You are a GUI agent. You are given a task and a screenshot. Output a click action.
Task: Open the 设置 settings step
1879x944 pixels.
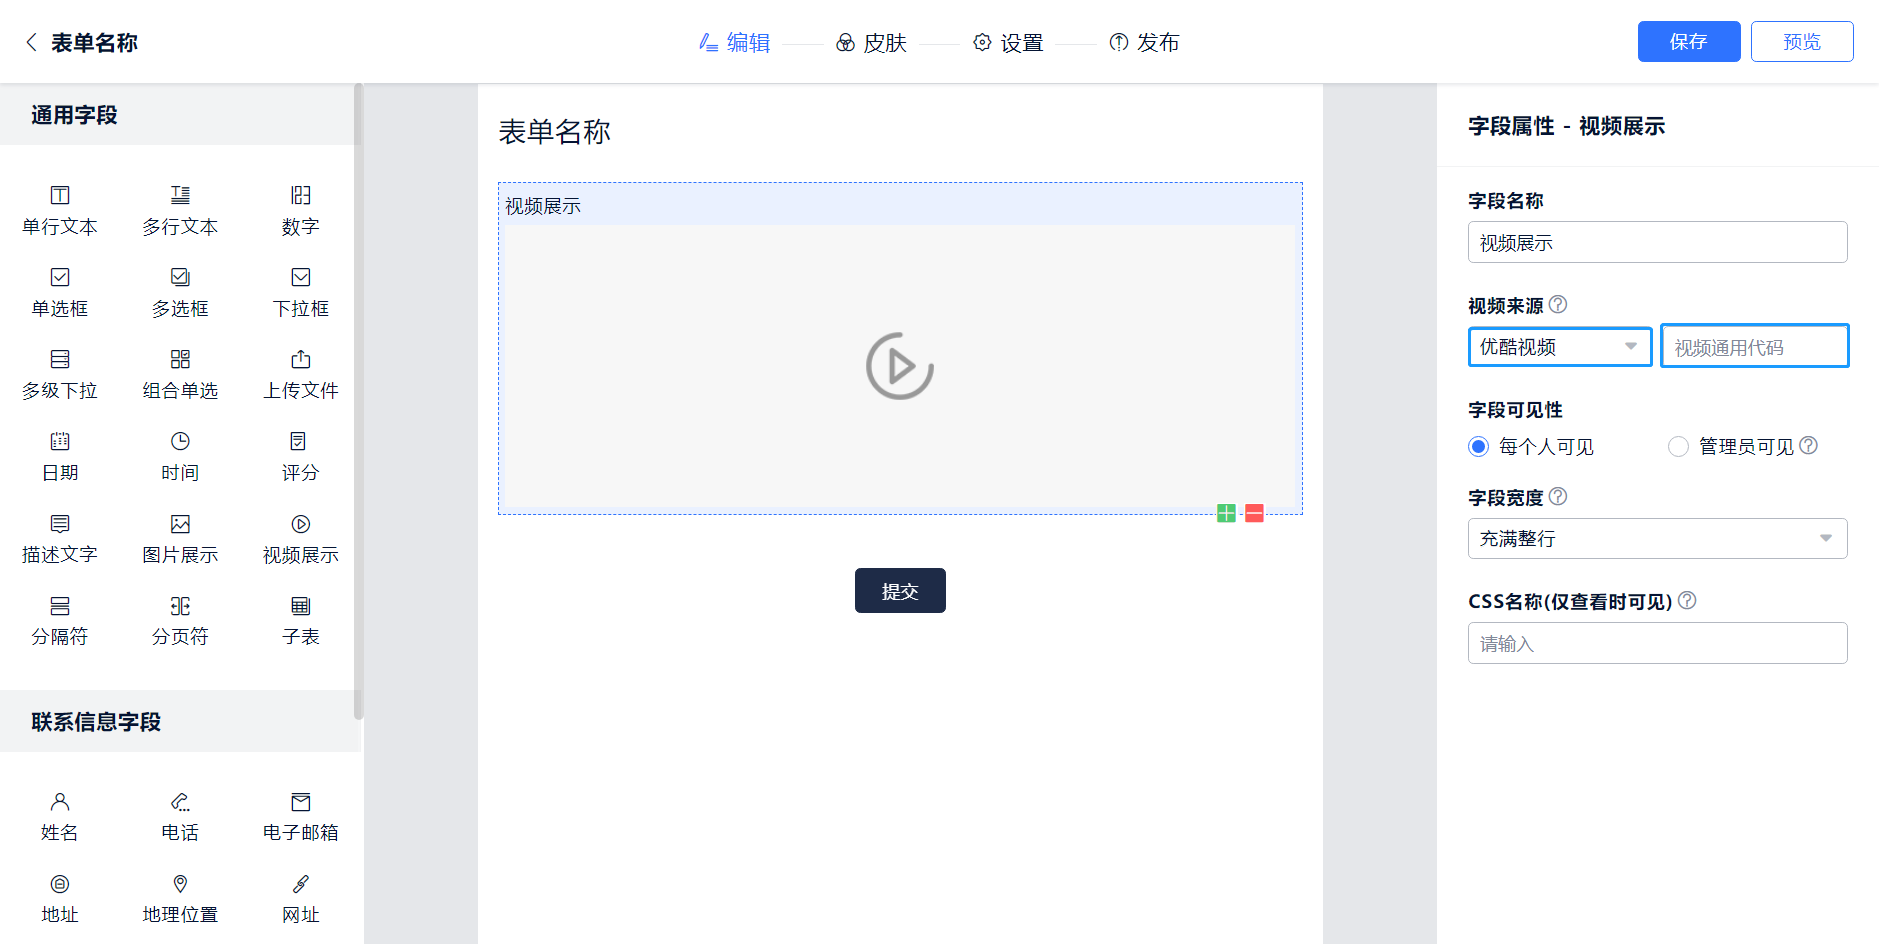pos(1008,43)
